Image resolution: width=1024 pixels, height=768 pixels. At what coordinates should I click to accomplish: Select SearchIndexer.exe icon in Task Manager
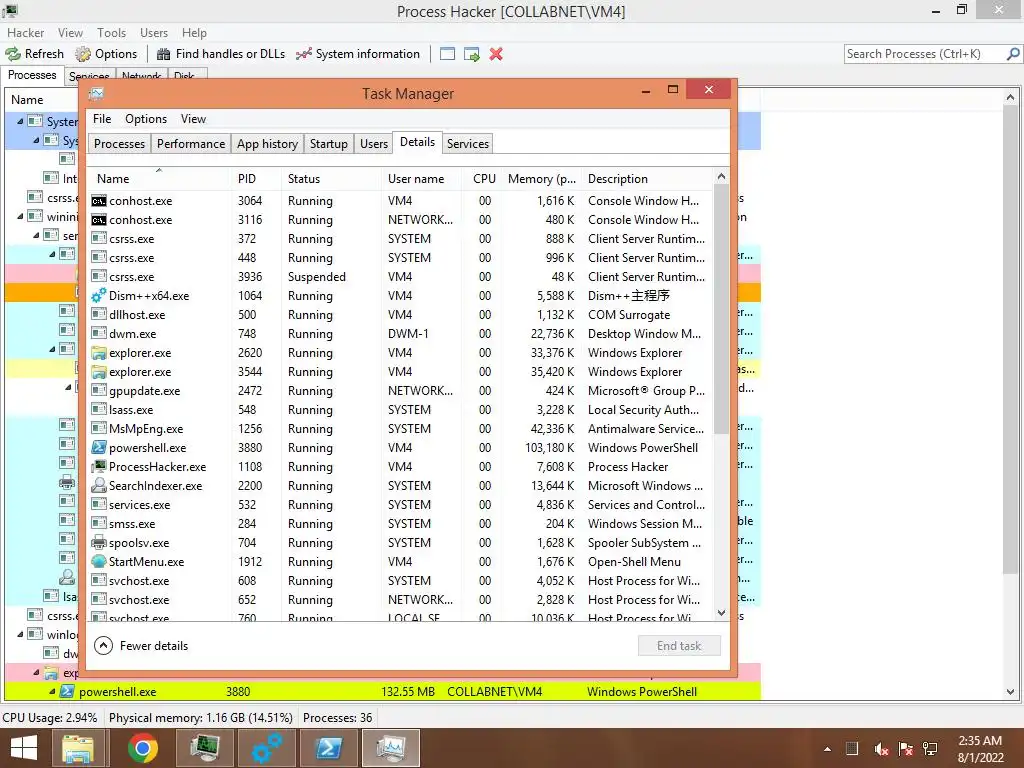point(99,486)
